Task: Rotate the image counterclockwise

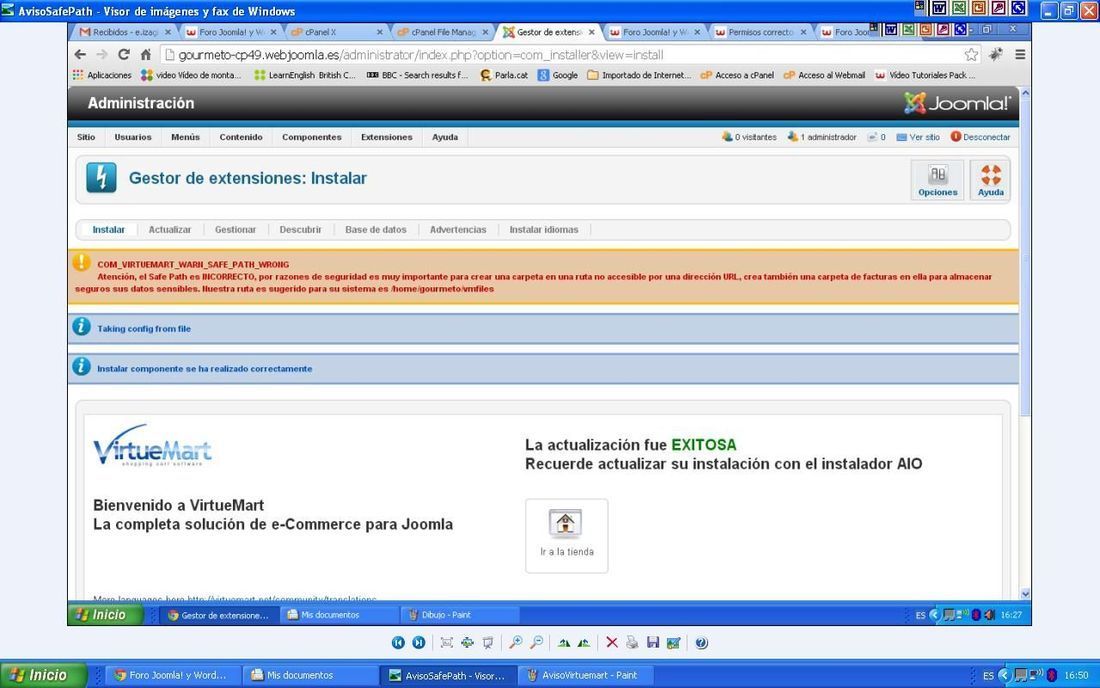Action: tap(584, 642)
